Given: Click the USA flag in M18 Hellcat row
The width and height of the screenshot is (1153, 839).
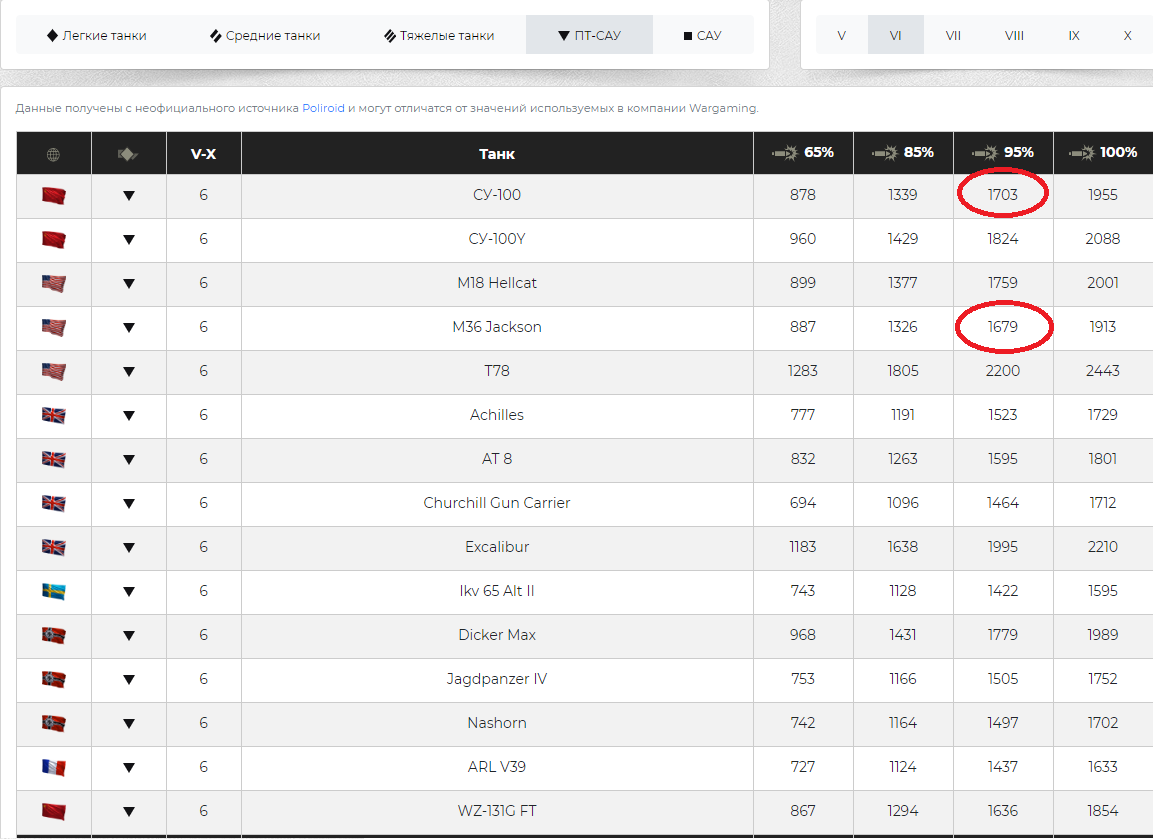Looking at the screenshot, I should point(54,283).
